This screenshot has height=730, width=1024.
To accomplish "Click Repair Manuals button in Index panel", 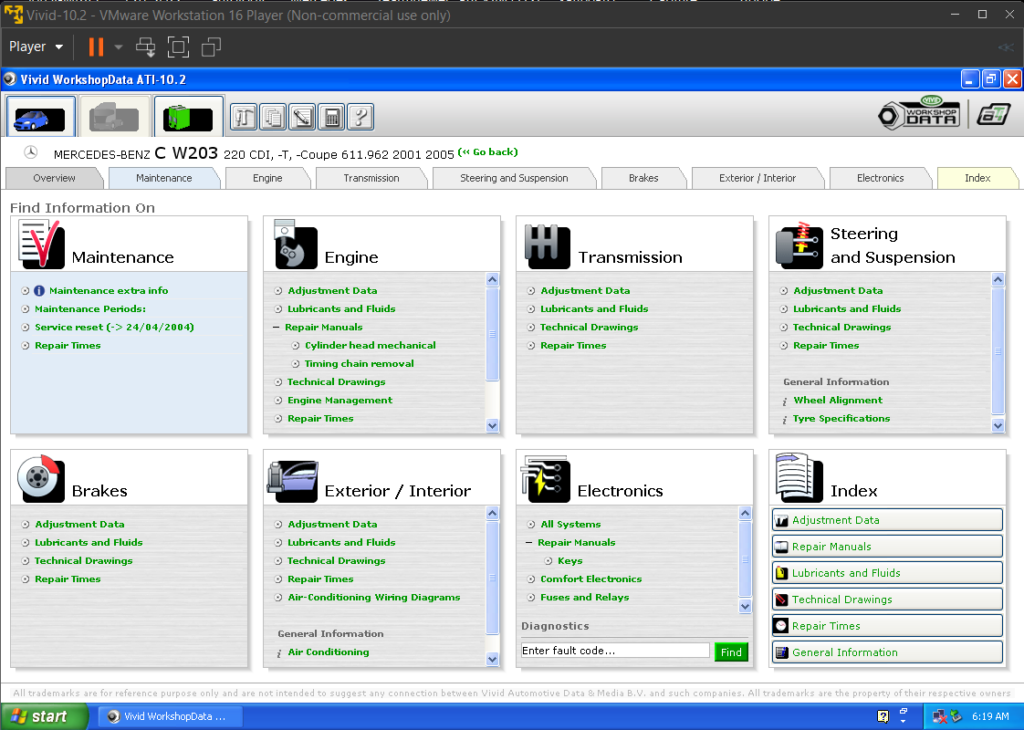I will pos(888,547).
